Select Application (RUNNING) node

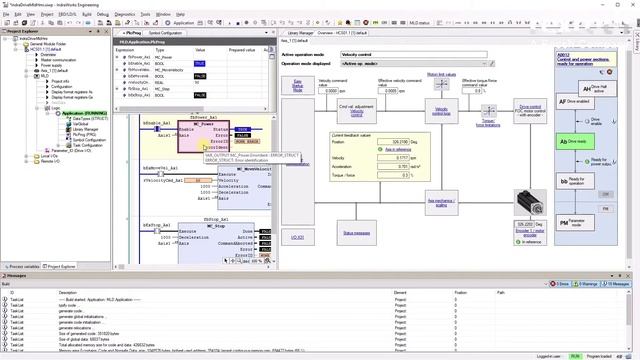(x=84, y=113)
